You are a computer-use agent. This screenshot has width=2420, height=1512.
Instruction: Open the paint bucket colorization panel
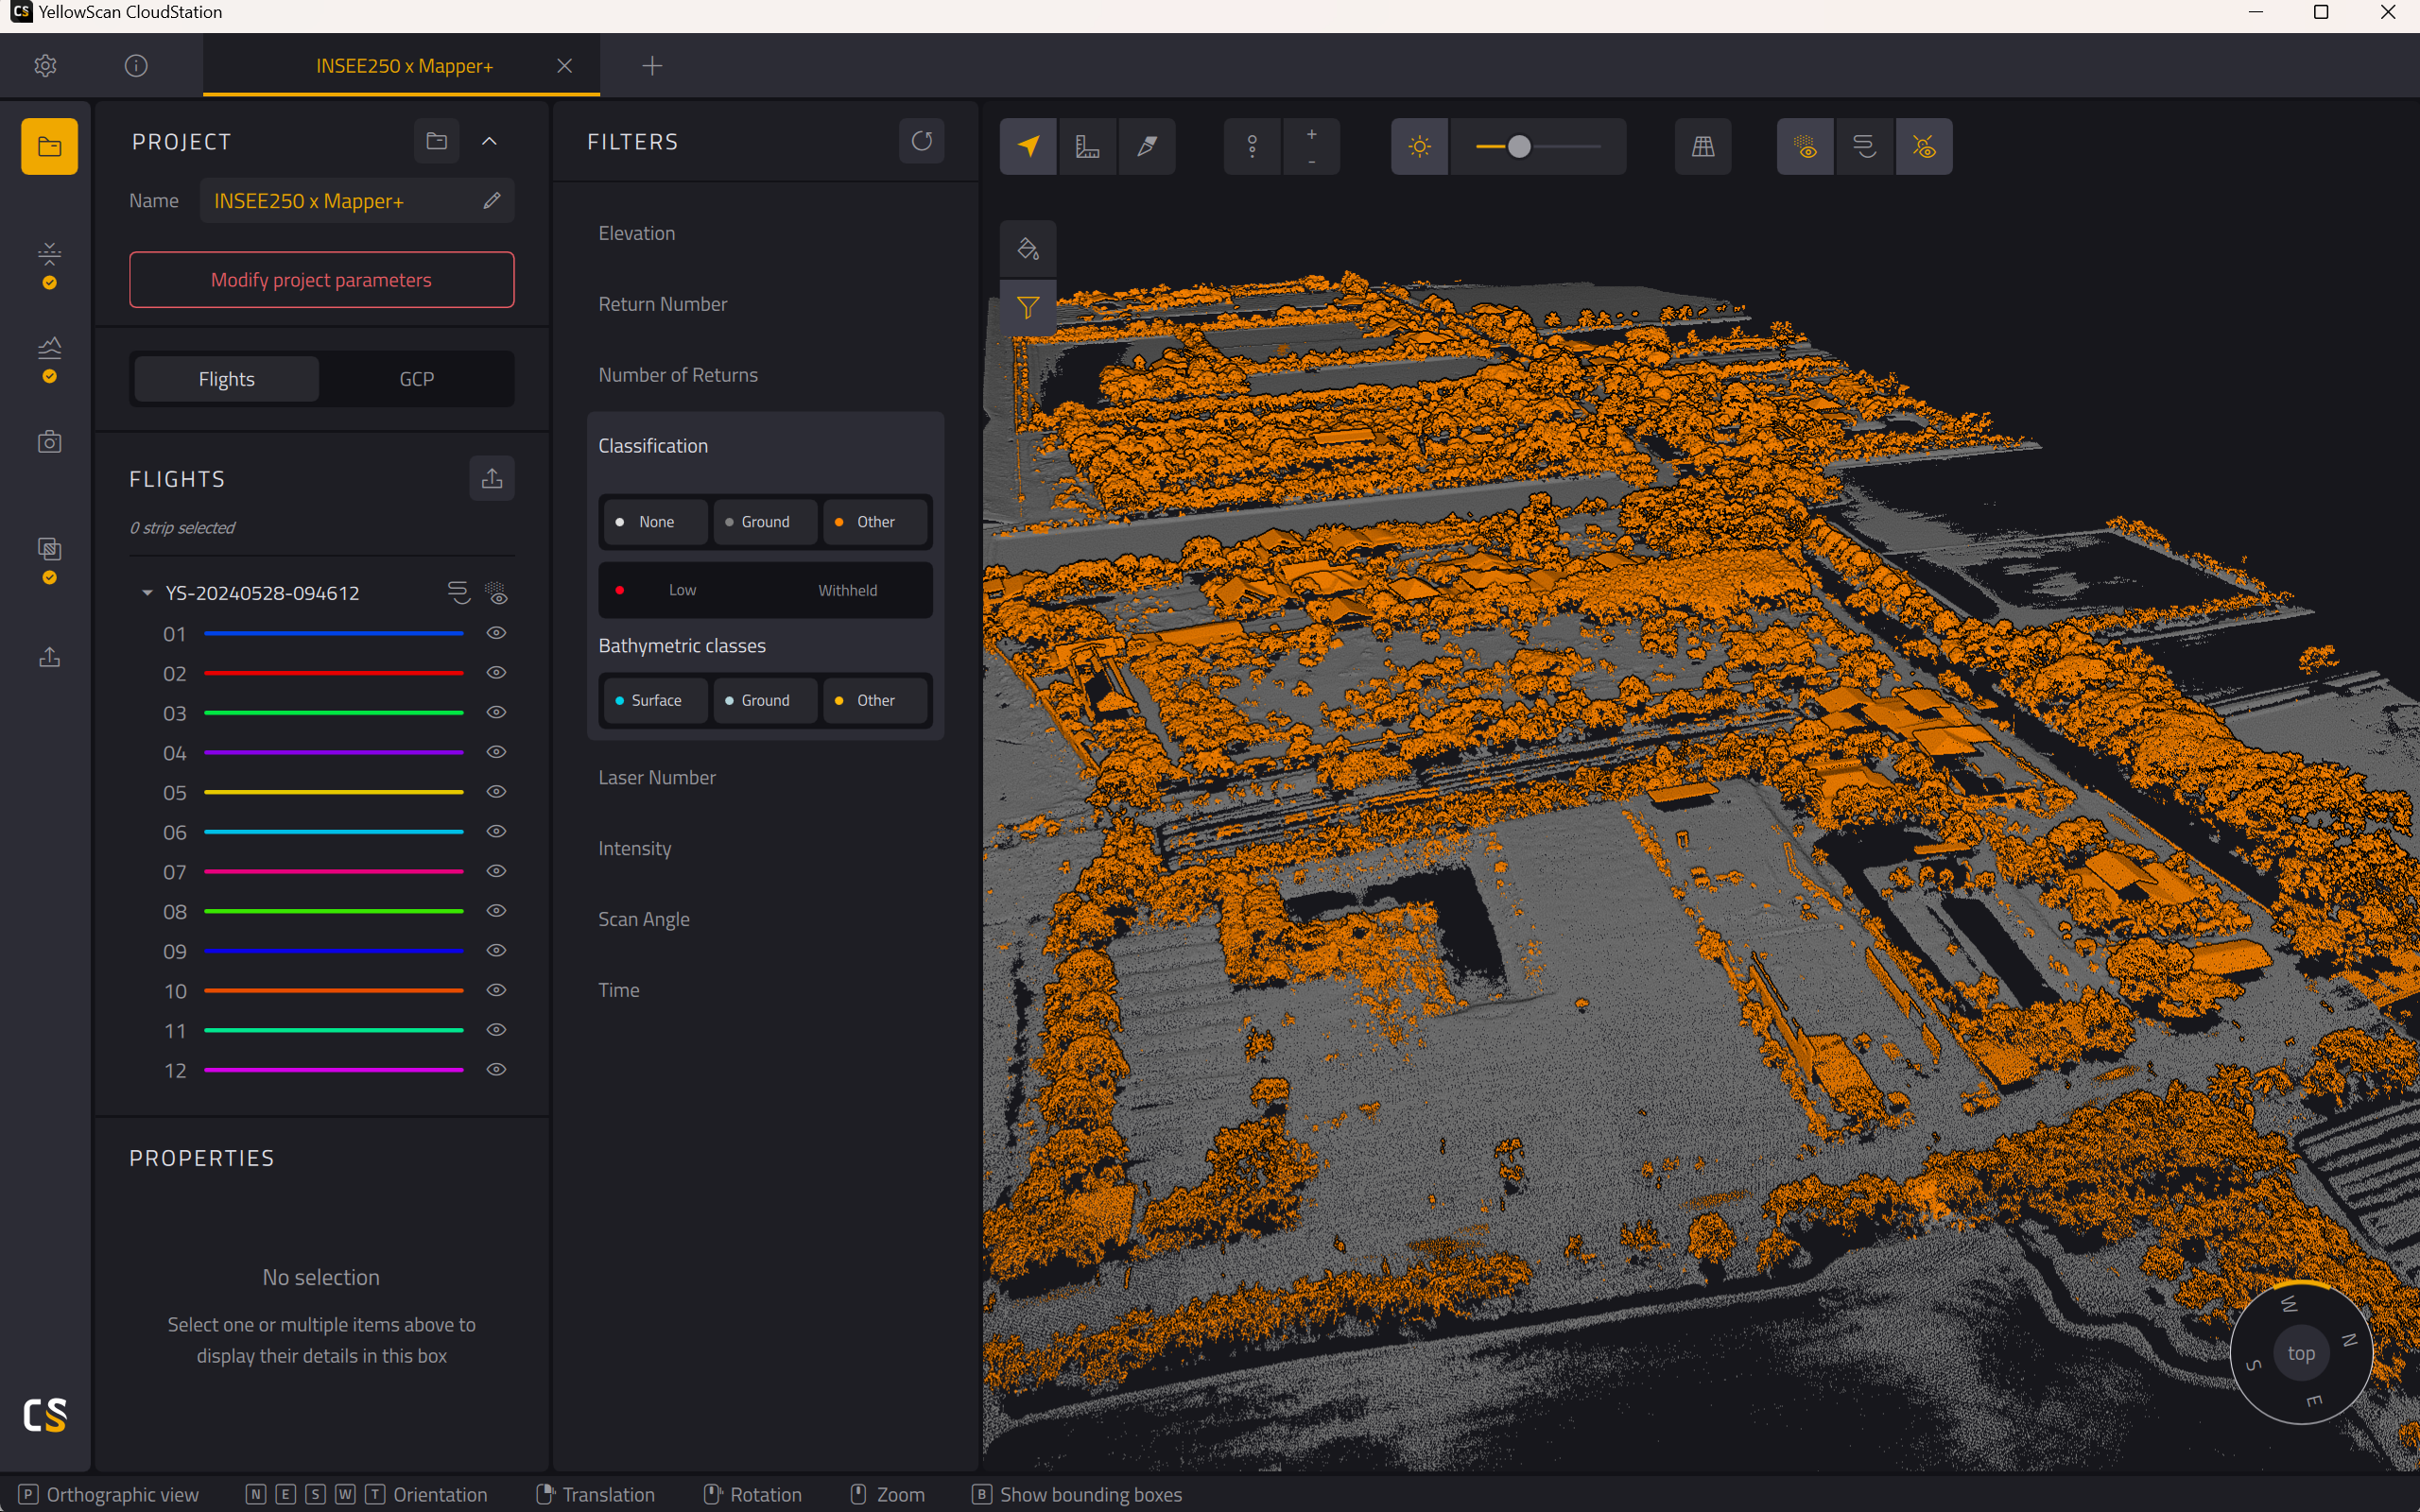click(x=1028, y=248)
